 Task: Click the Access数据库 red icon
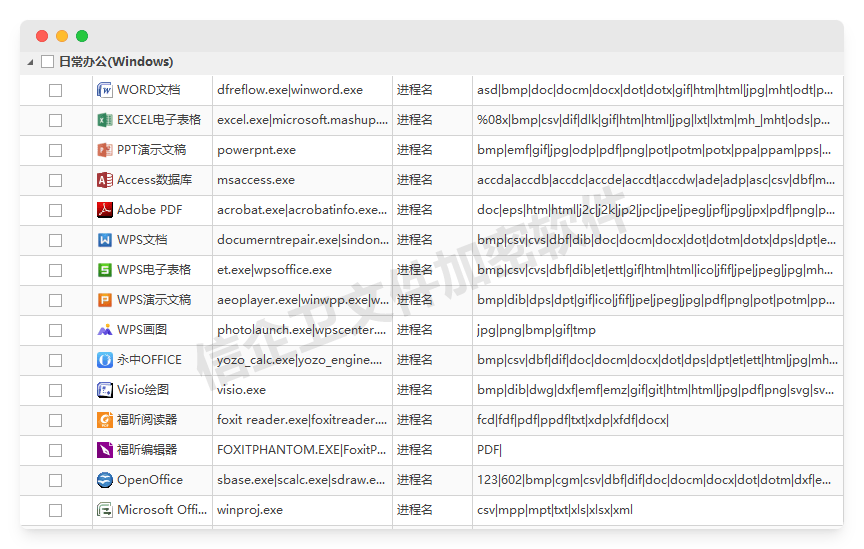pos(105,180)
